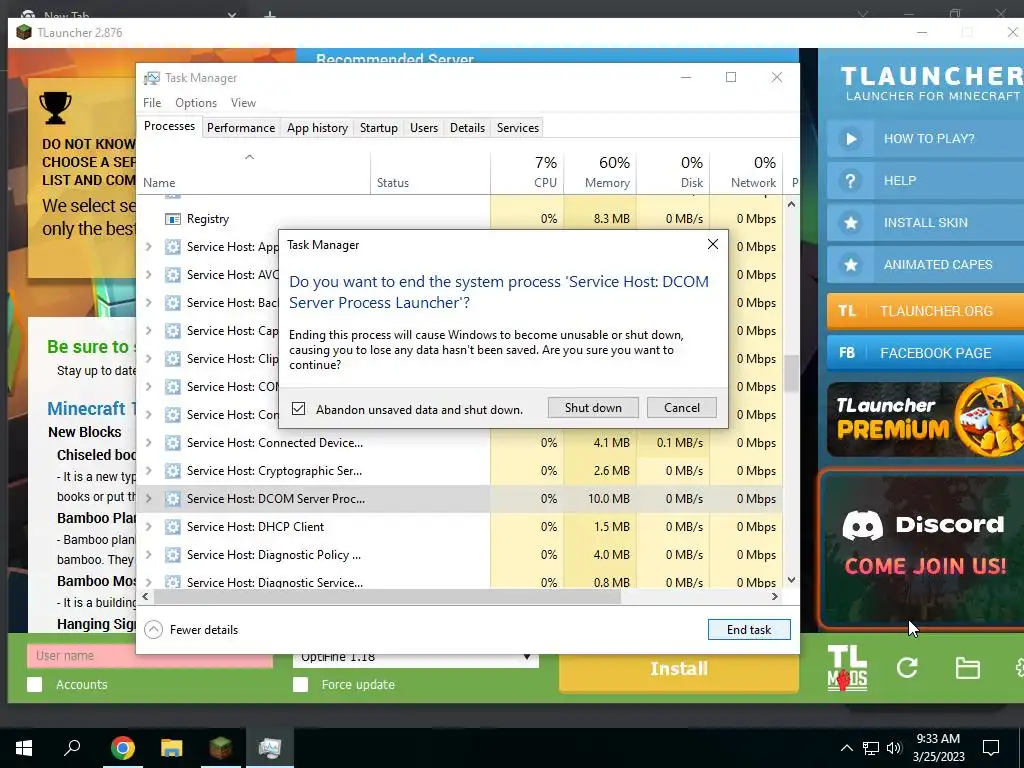Click the Shut down button in dialog
The width and height of the screenshot is (1024, 768).
(593, 408)
